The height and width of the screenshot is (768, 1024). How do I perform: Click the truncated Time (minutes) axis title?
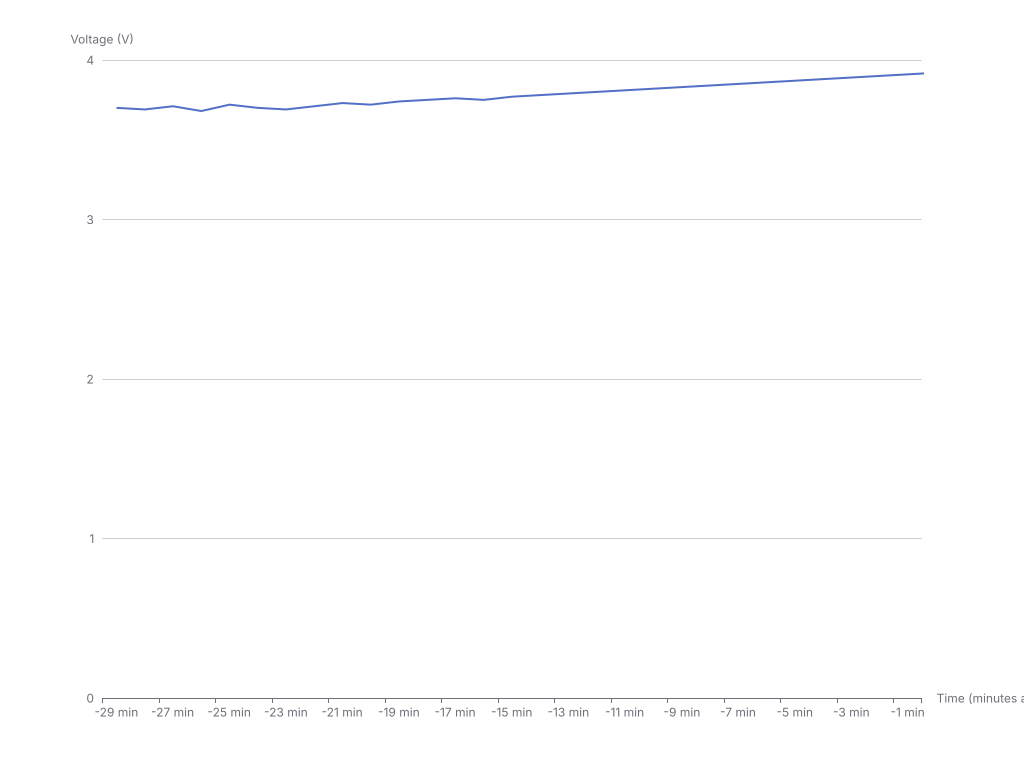979,698
